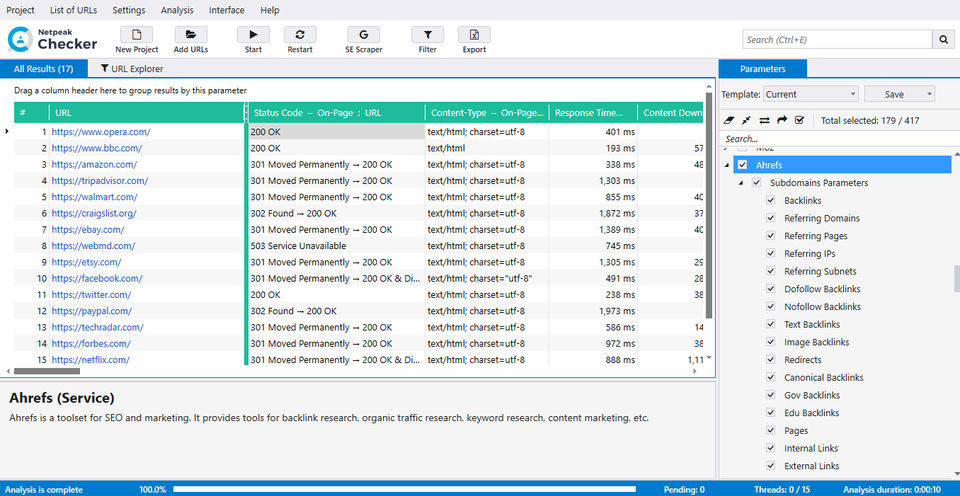Open the Save button dropdown arrow
The height and width of the screenshot is (496, 960).
pos(929,94)
